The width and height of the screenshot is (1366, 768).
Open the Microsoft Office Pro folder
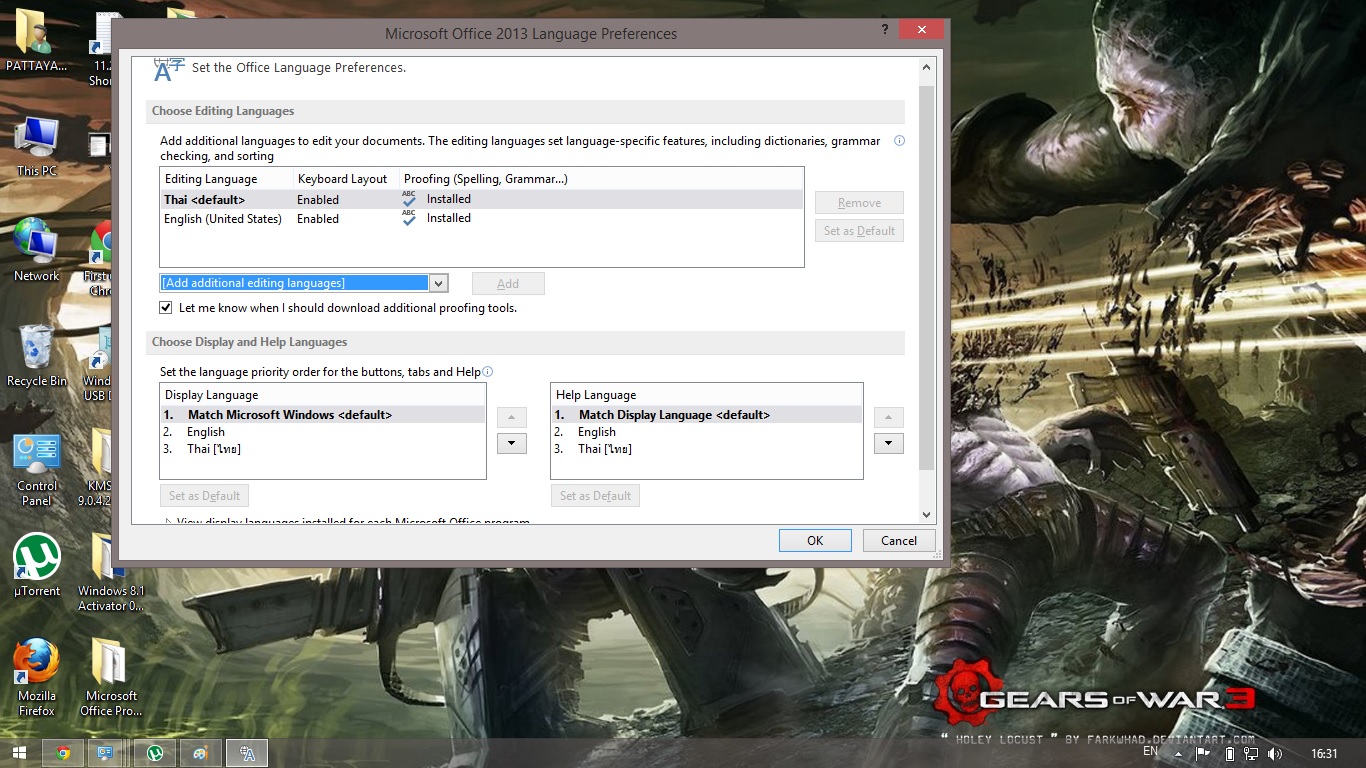tap(111, 677)
